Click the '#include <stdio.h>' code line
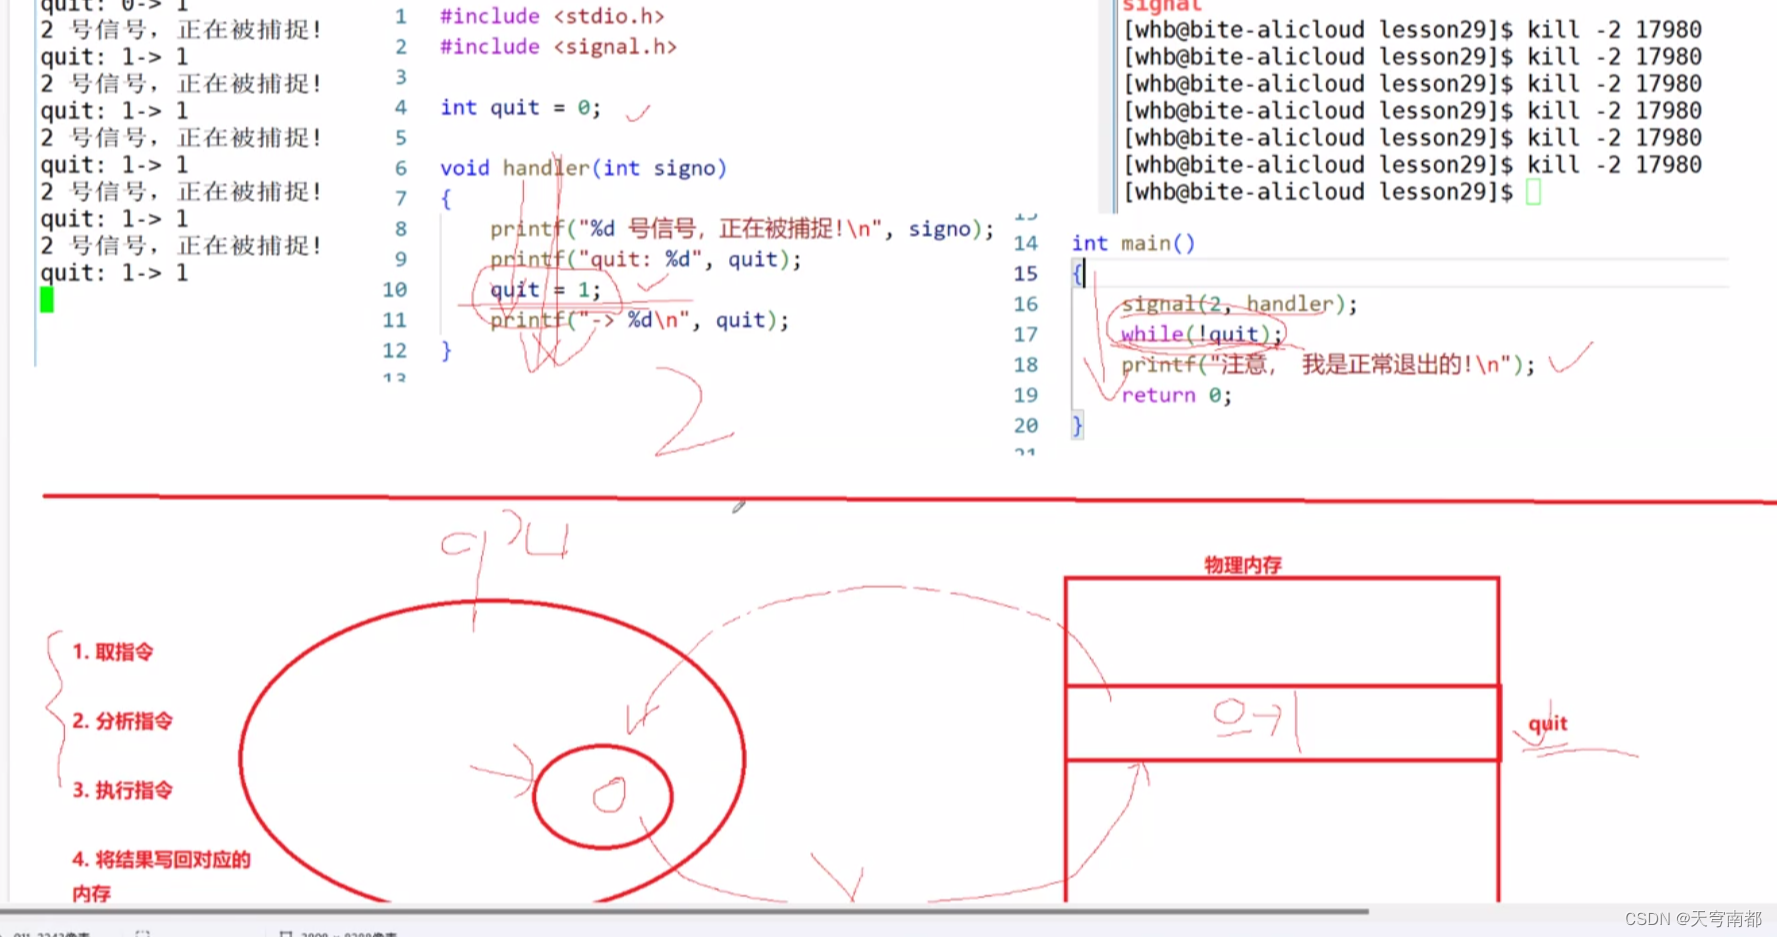The width and height of the screenshot is (1777, 937). [x=552, y=16]
